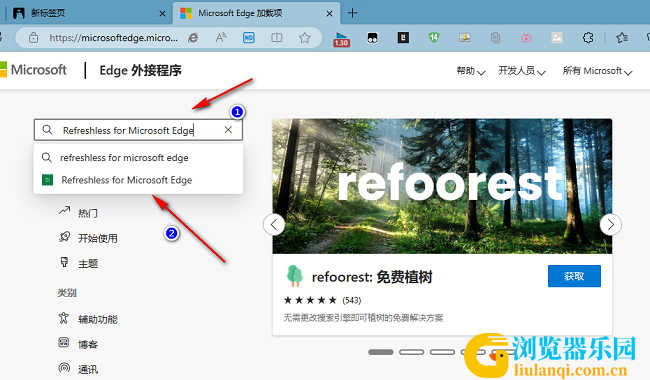Select the 博客 category
This screenshot has height=380, width=650.
[x=88, y=344]
